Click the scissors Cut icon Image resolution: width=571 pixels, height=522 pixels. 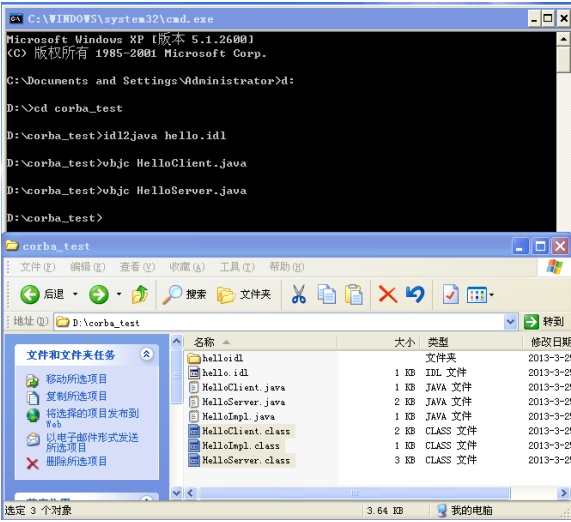(x=299, y=294)
